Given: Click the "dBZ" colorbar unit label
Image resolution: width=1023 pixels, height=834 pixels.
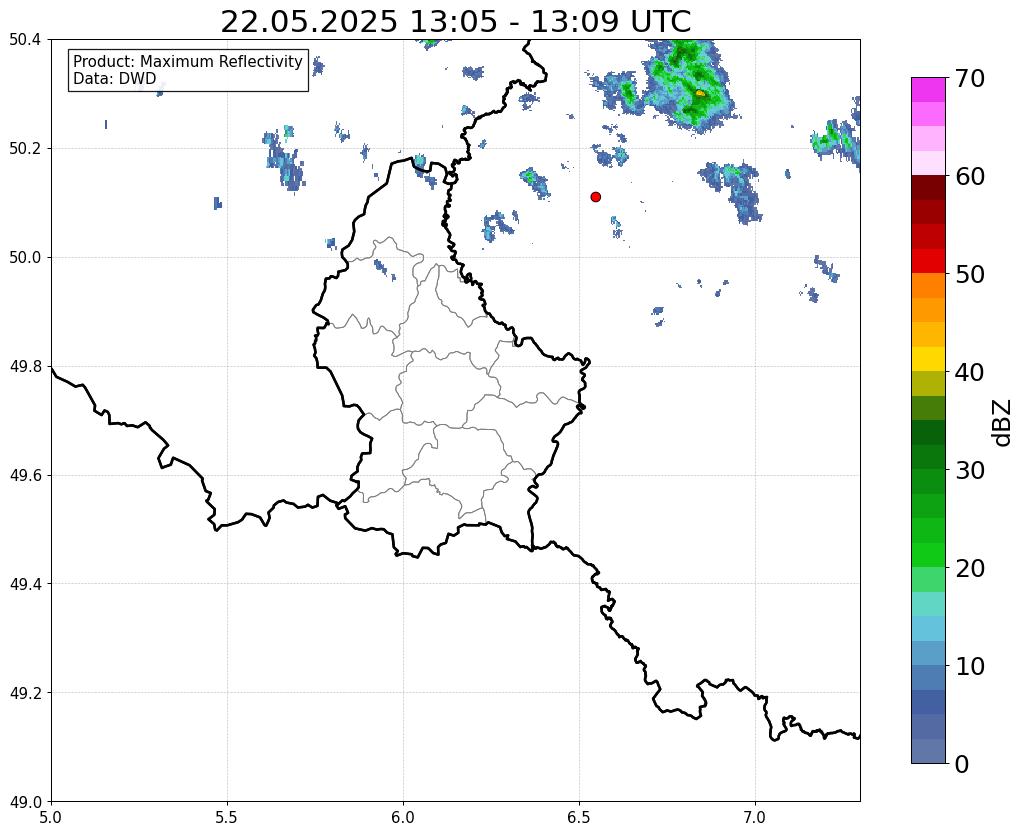Looking at the screenshot, I should coord(1003,423).
